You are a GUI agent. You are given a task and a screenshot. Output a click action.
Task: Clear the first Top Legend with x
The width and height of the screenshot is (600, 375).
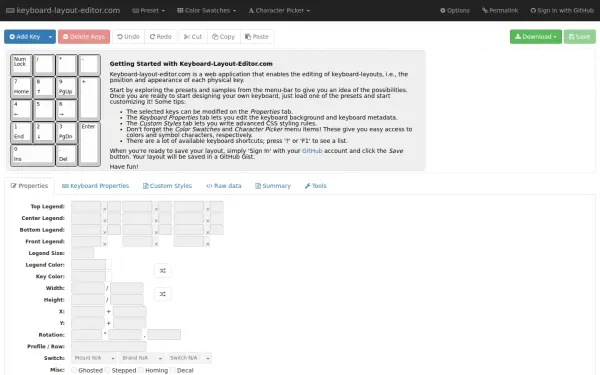[x=104, y=209]
